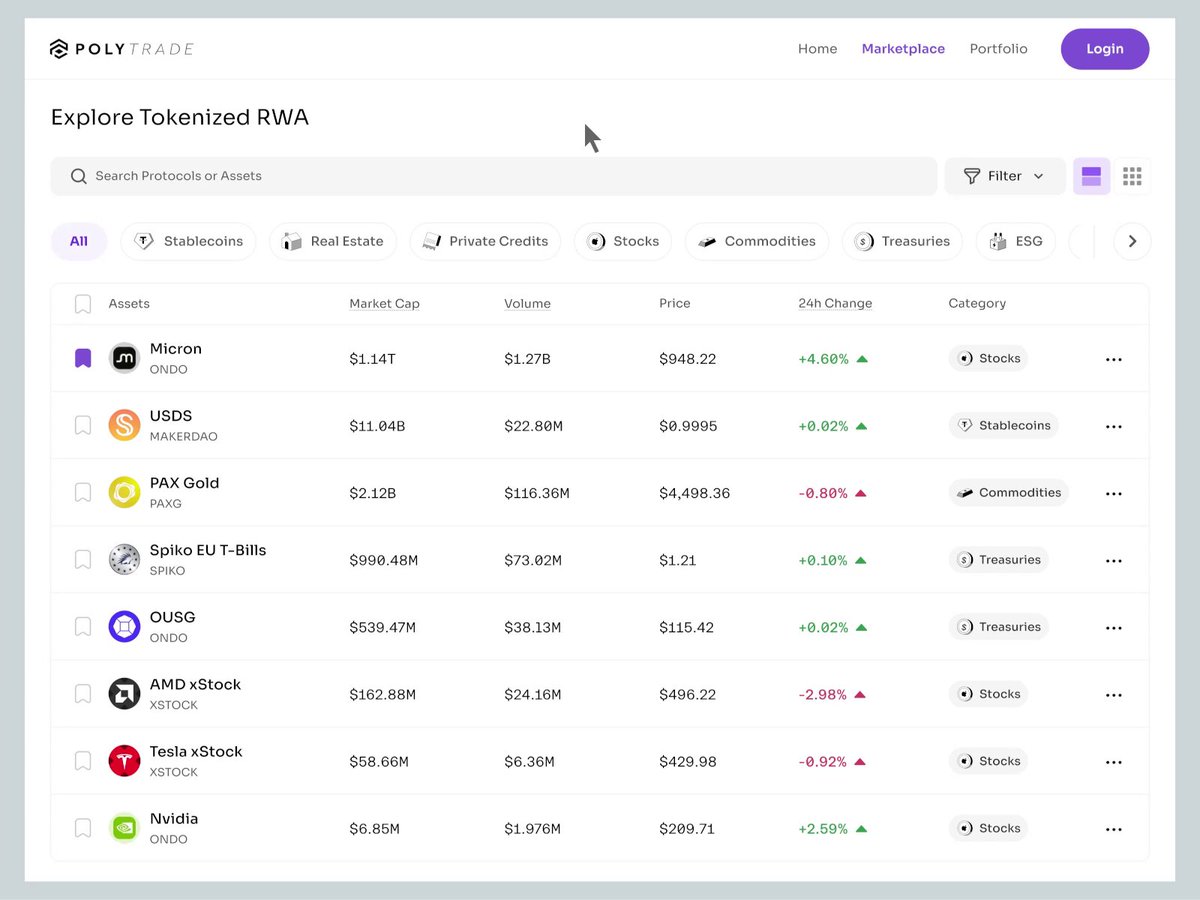Image resolution: width=1200 pixels, height=900 pixels.
Task: Click the Stocks category tag on Micron
Action: (x=988, y=358)
